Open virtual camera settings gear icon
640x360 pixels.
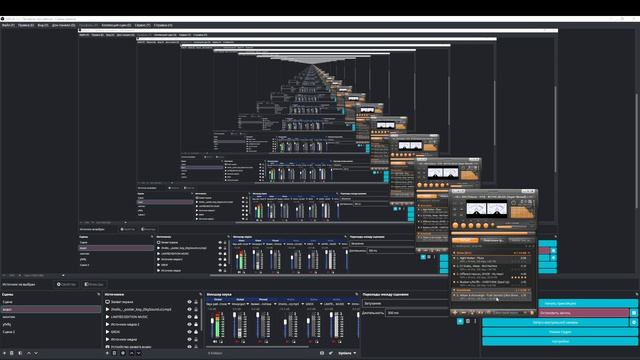pyautogui.click(x=634, y=322)
